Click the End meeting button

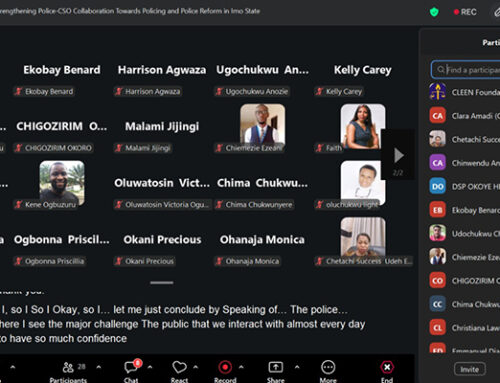coord(387,372)
